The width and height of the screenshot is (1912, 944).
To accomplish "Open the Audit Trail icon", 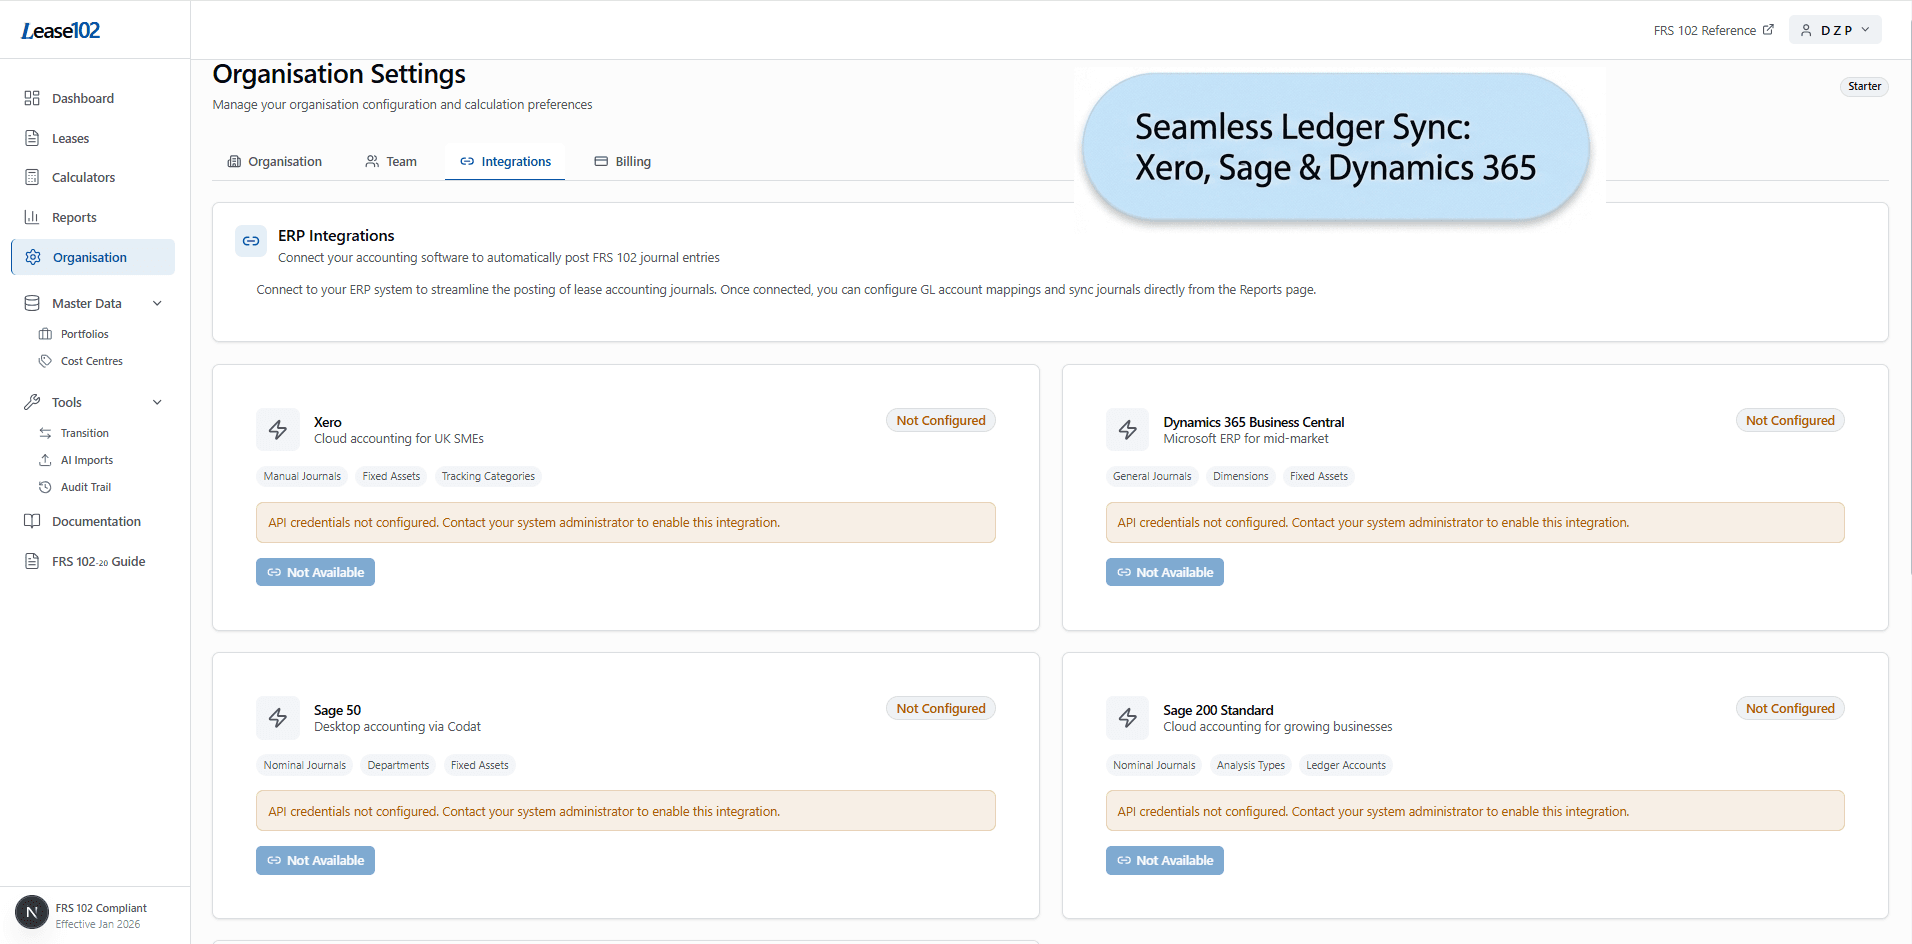I will tap(45, 487).
